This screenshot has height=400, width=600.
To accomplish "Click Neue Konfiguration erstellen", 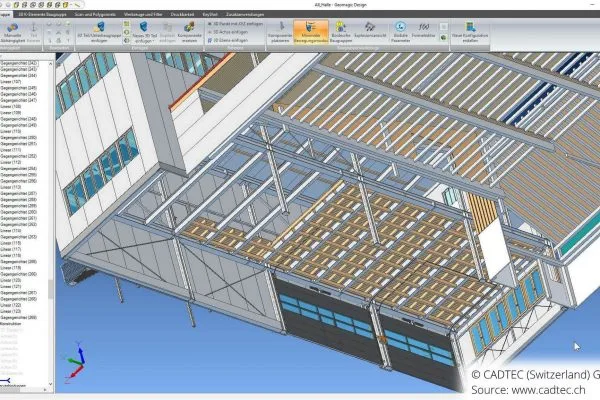I will tap(470, 32).
